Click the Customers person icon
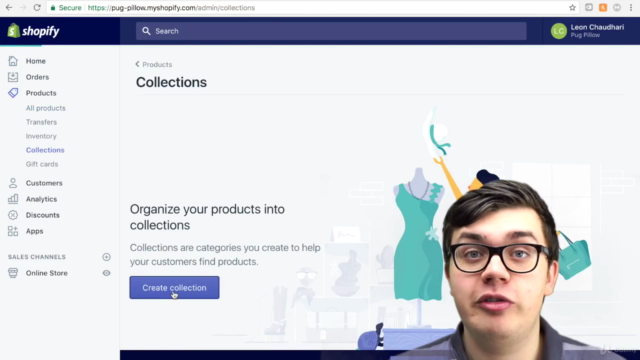Screen dimensions: 640x360 [13, 183]
